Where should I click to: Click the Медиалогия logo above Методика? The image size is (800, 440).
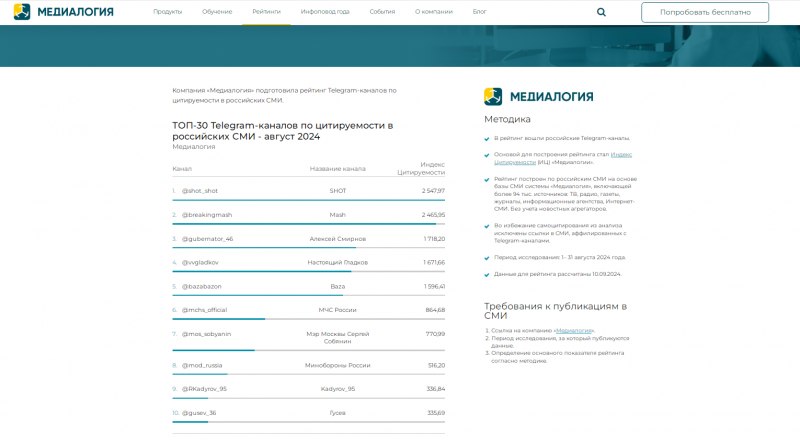pos(539,97)
